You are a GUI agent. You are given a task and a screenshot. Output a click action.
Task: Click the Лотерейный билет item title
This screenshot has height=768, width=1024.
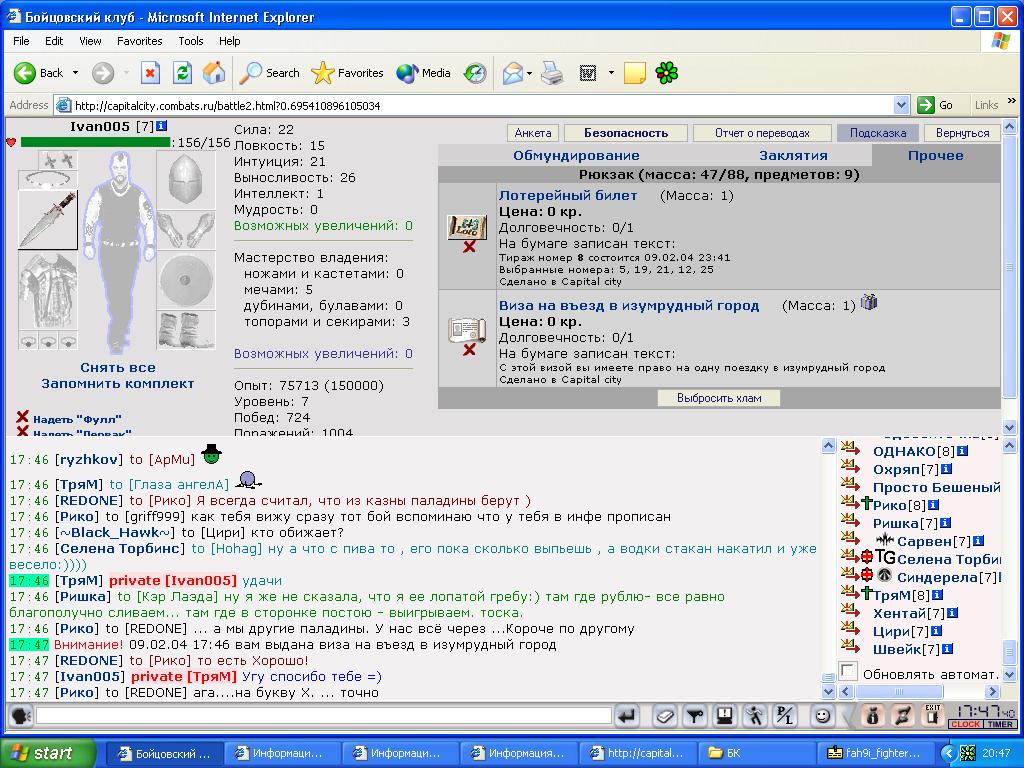568,195
